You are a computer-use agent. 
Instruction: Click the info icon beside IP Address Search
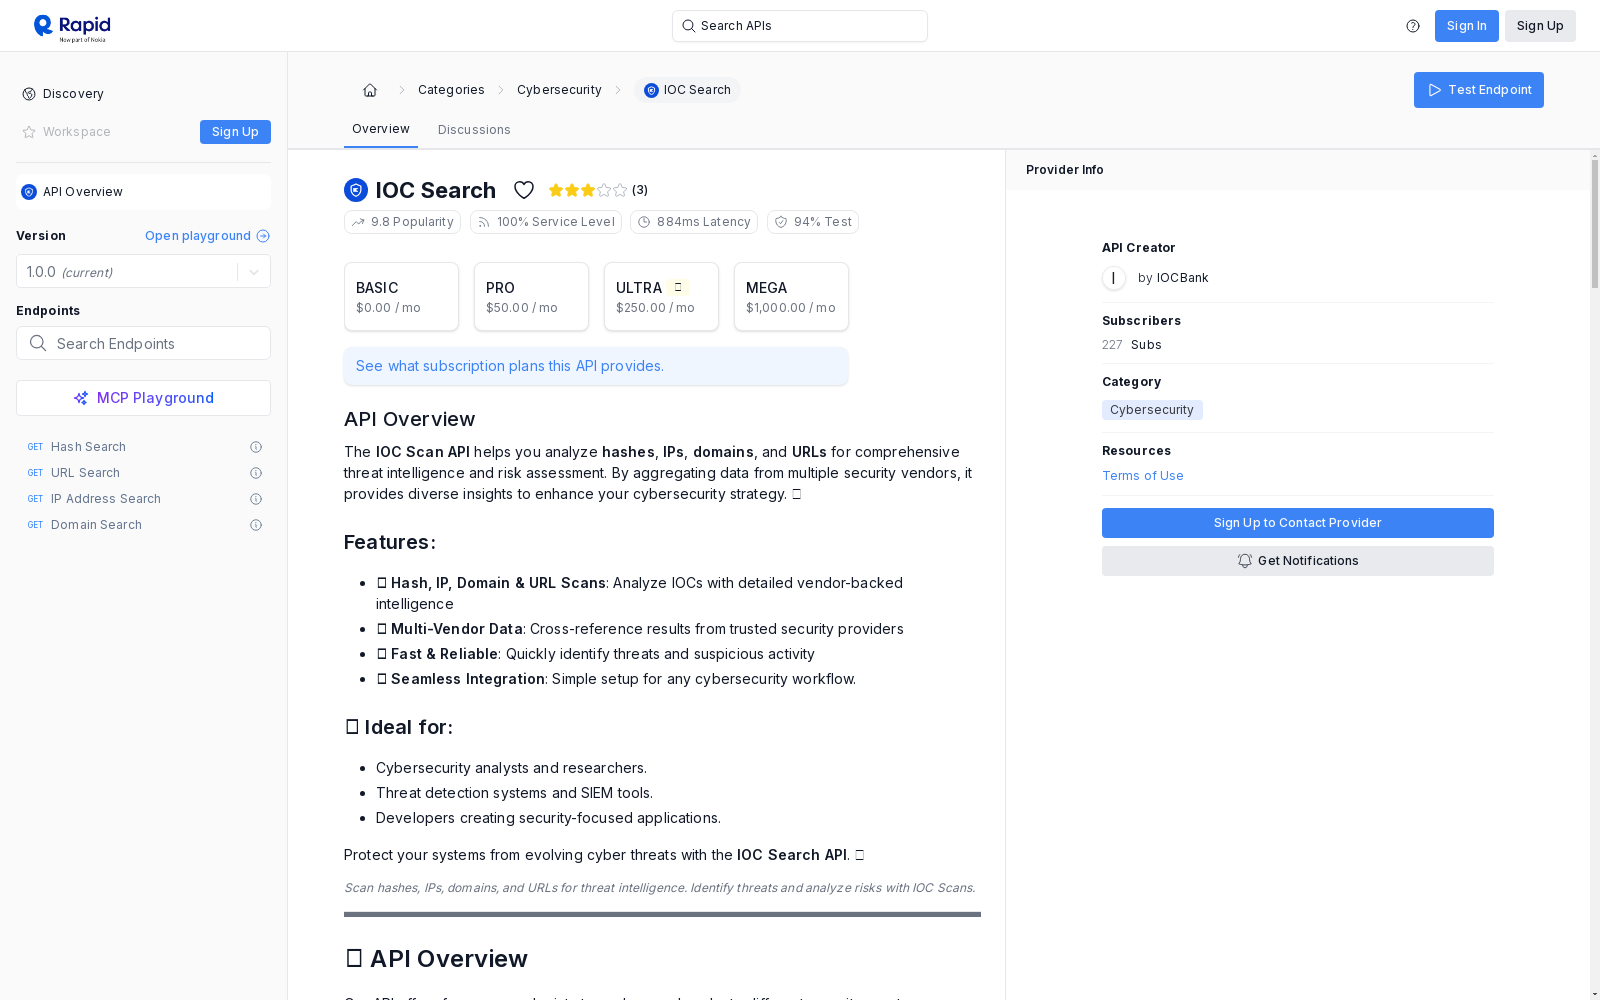(x=256, y=499)
